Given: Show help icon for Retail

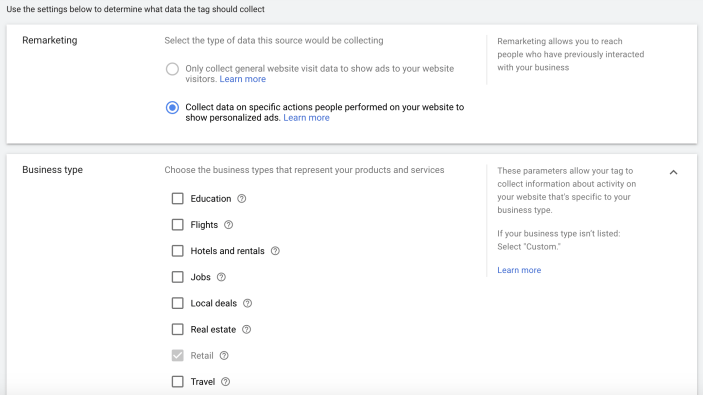Looking at the screenshot, I should (224, 356).
